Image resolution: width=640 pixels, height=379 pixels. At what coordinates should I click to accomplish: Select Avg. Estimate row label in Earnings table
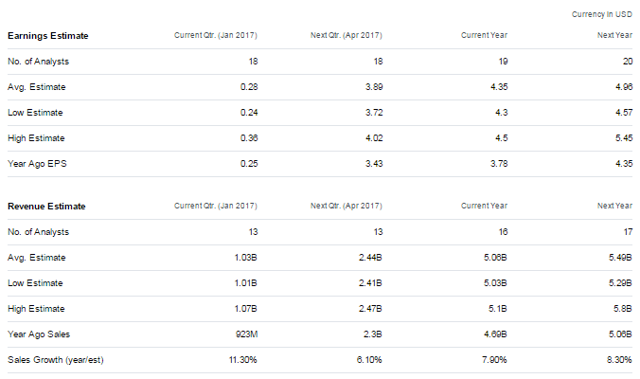(36, 87)
